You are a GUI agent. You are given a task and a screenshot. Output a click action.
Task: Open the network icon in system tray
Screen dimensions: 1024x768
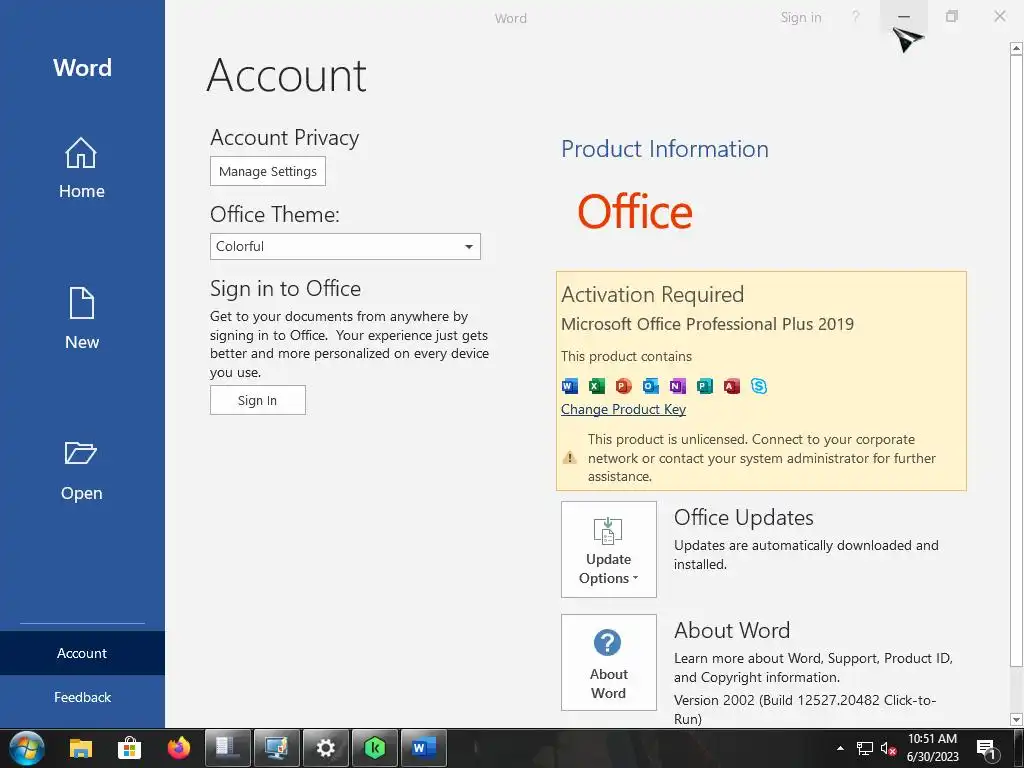[x=865, y=748]
